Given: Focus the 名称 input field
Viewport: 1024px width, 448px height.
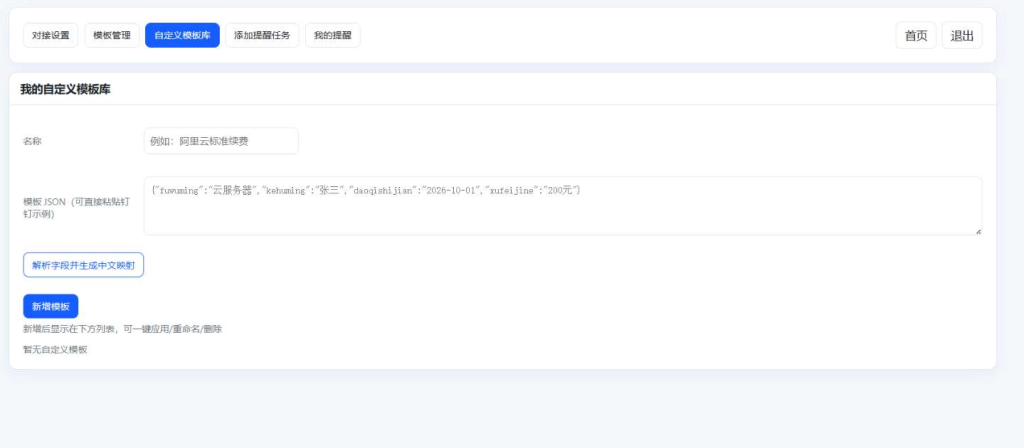Looking at the screenshot, I should [x=221, y=141].
